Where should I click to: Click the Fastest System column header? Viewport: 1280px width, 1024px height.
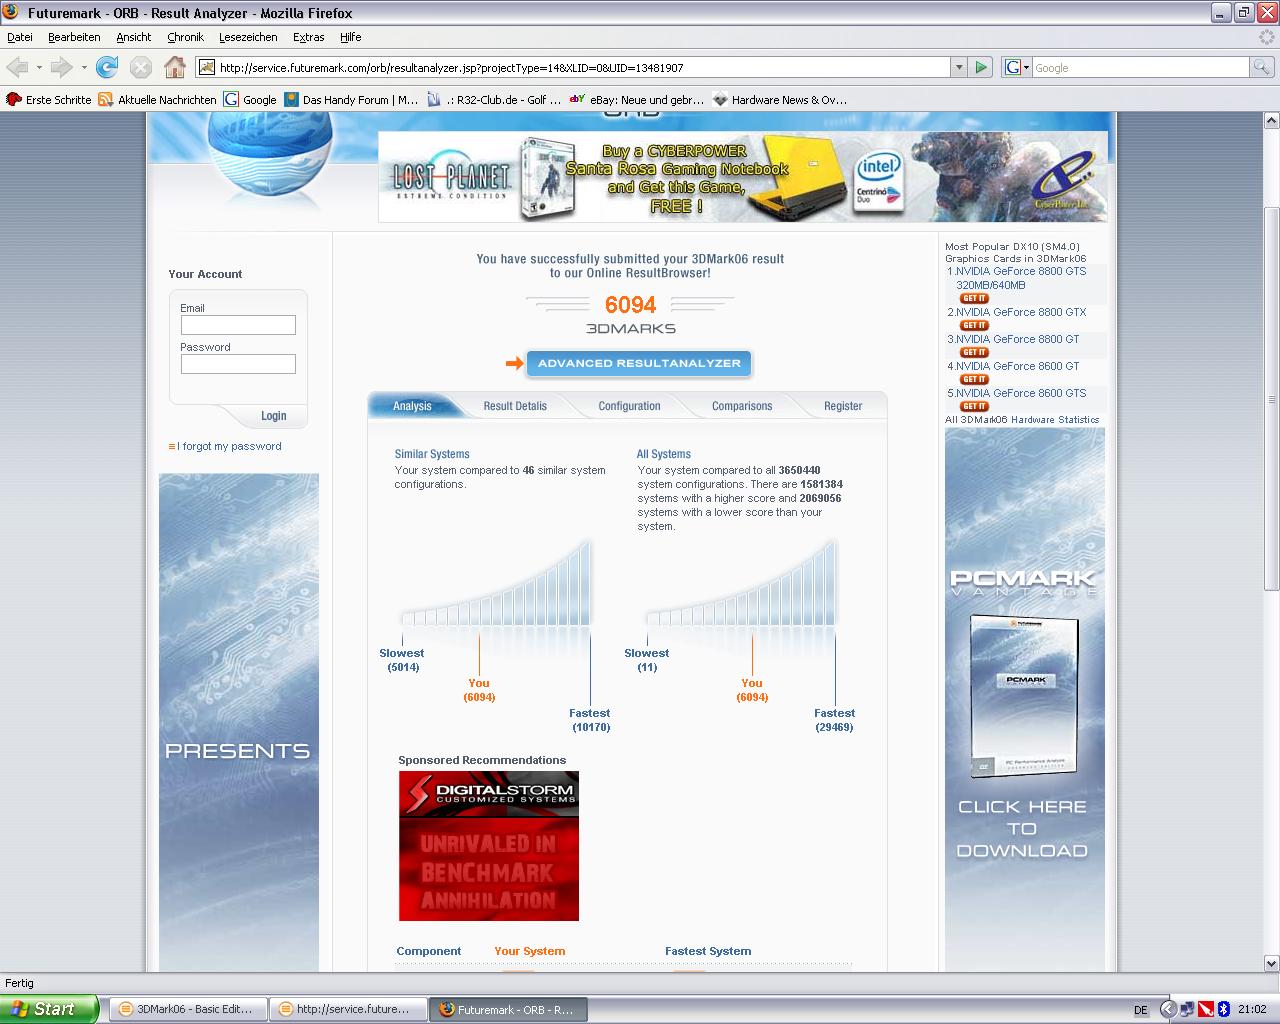(708, 951)
